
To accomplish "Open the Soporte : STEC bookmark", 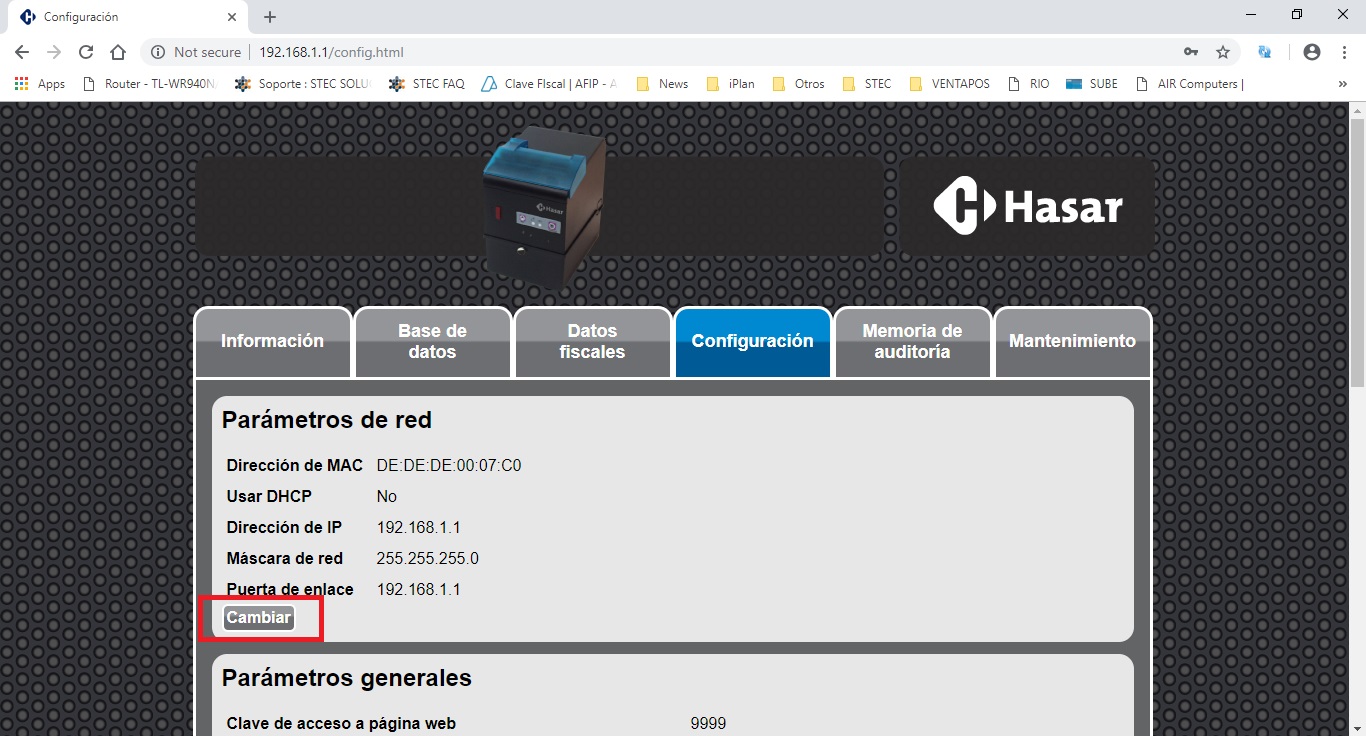I will tap(303, 84).
